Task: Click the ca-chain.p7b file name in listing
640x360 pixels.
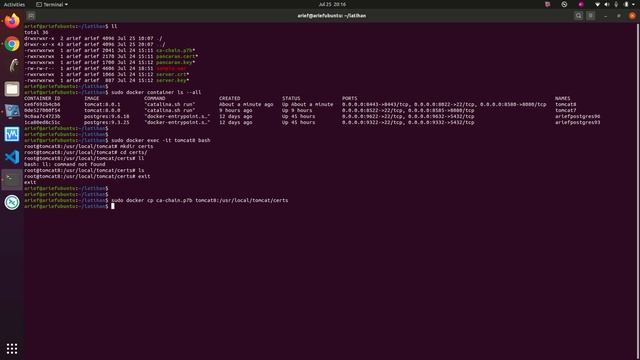Action: pos(174,51)
